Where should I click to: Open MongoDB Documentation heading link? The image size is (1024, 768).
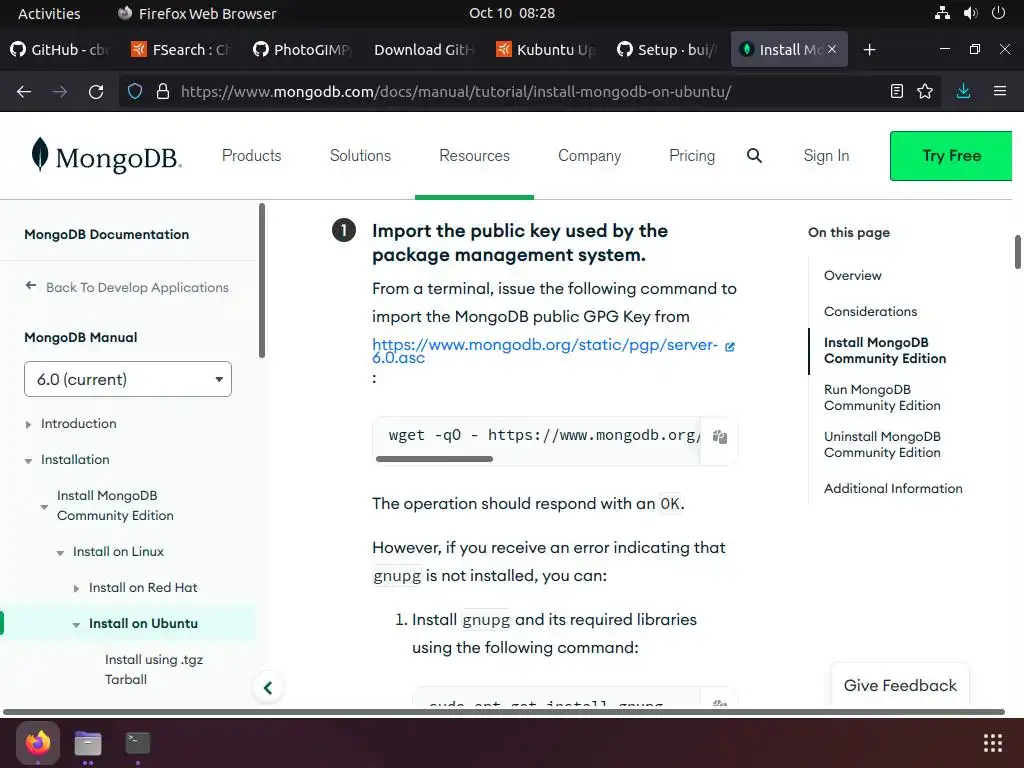(x=106, y=234)
